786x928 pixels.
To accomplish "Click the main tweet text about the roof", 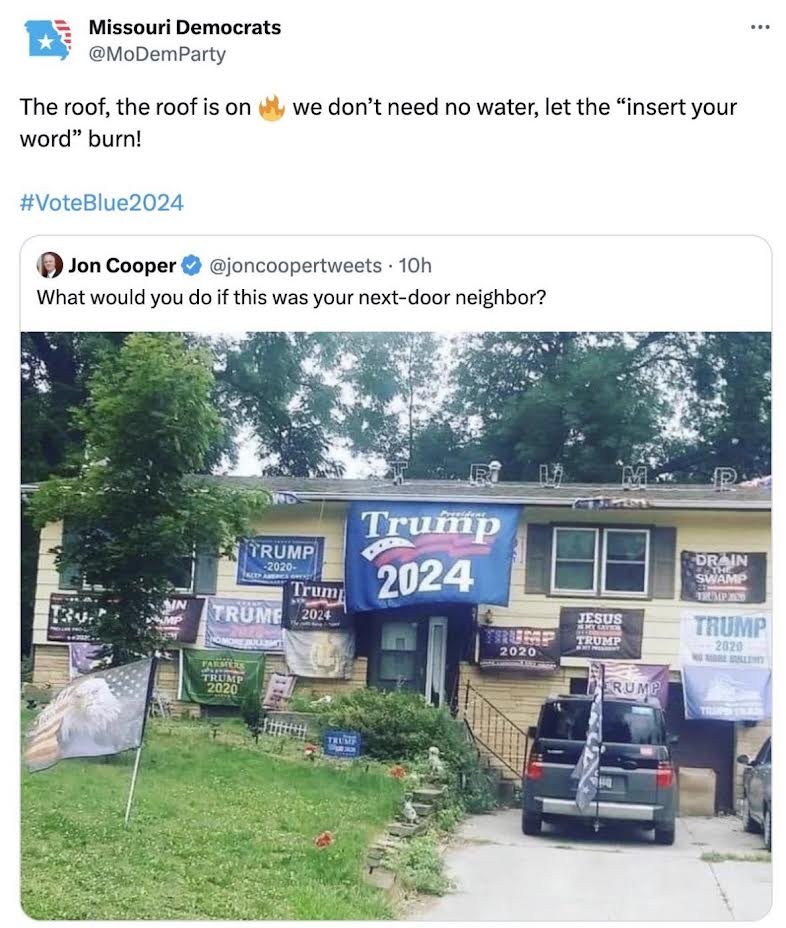I will pos(378,123).
